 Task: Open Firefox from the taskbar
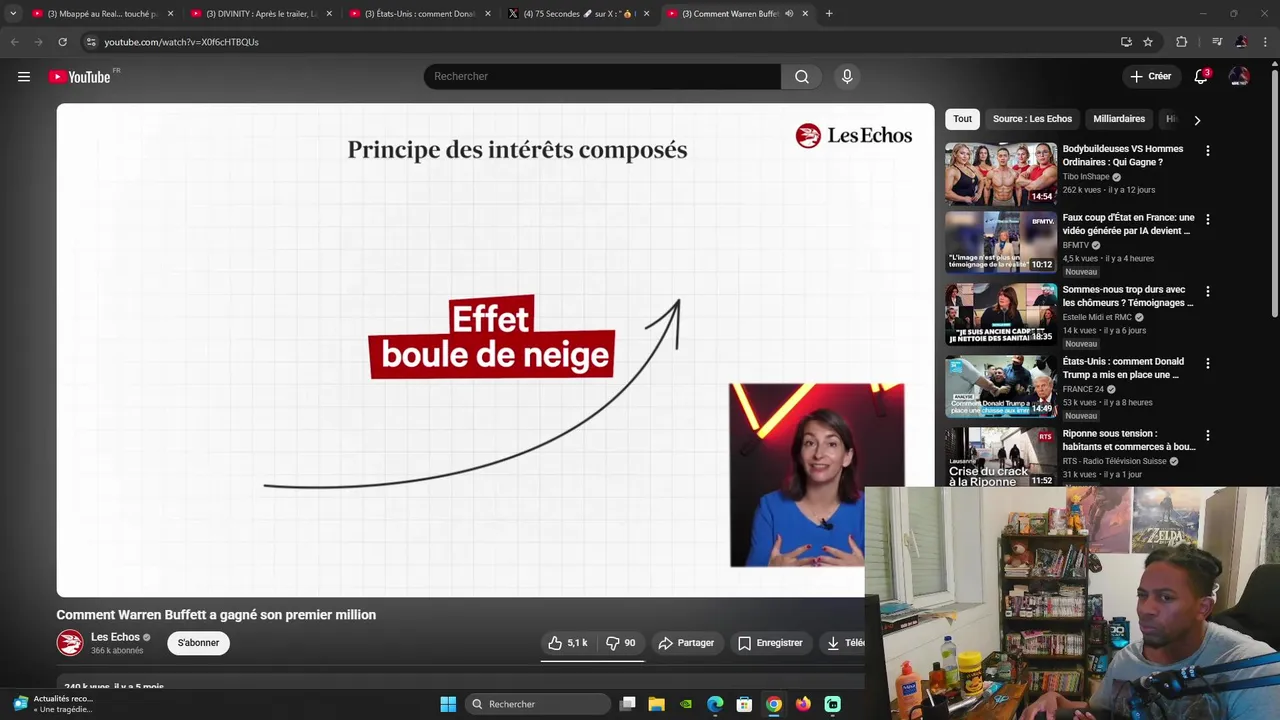(803, 704)
